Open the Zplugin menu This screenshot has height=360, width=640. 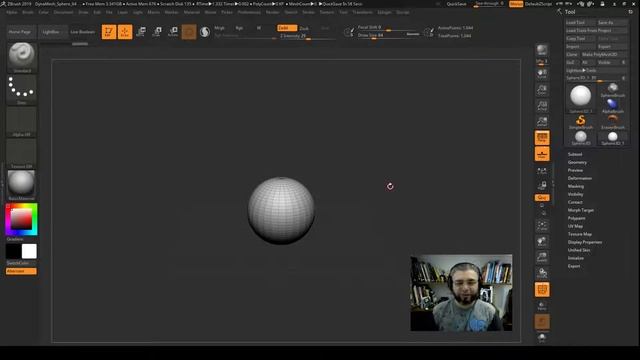point(384,12)
